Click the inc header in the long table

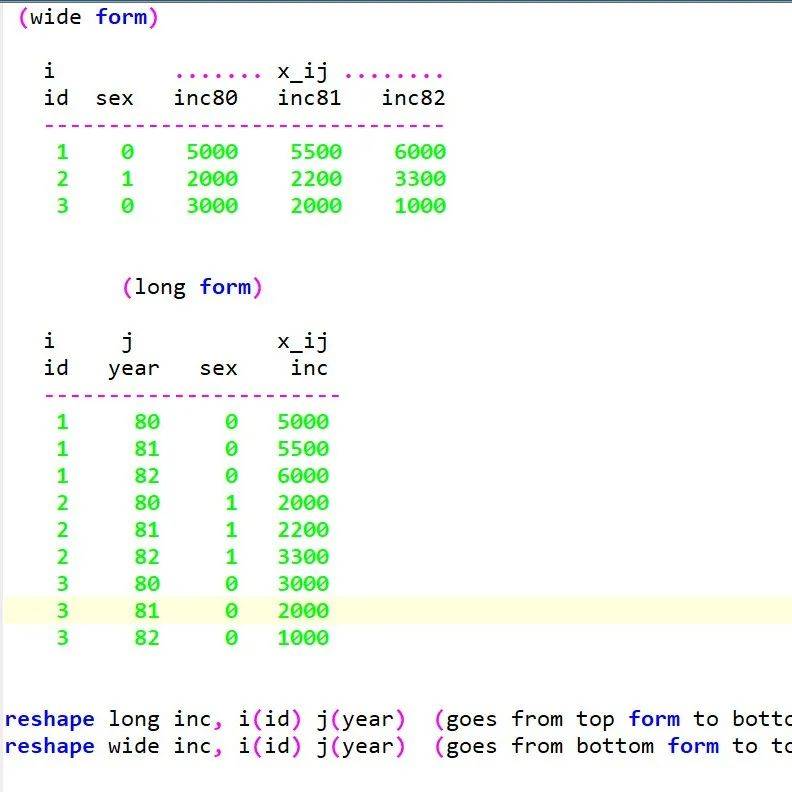pos(309,368)
